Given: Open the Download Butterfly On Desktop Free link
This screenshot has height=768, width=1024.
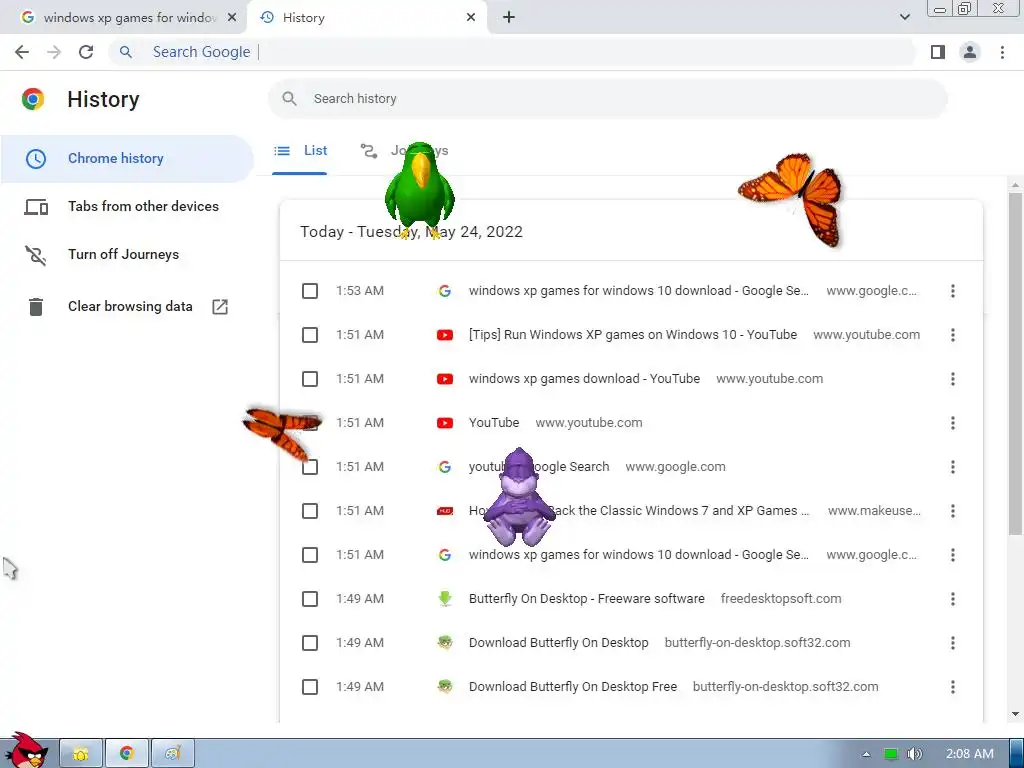Looking at the screenshot, I should coord(572,687).
